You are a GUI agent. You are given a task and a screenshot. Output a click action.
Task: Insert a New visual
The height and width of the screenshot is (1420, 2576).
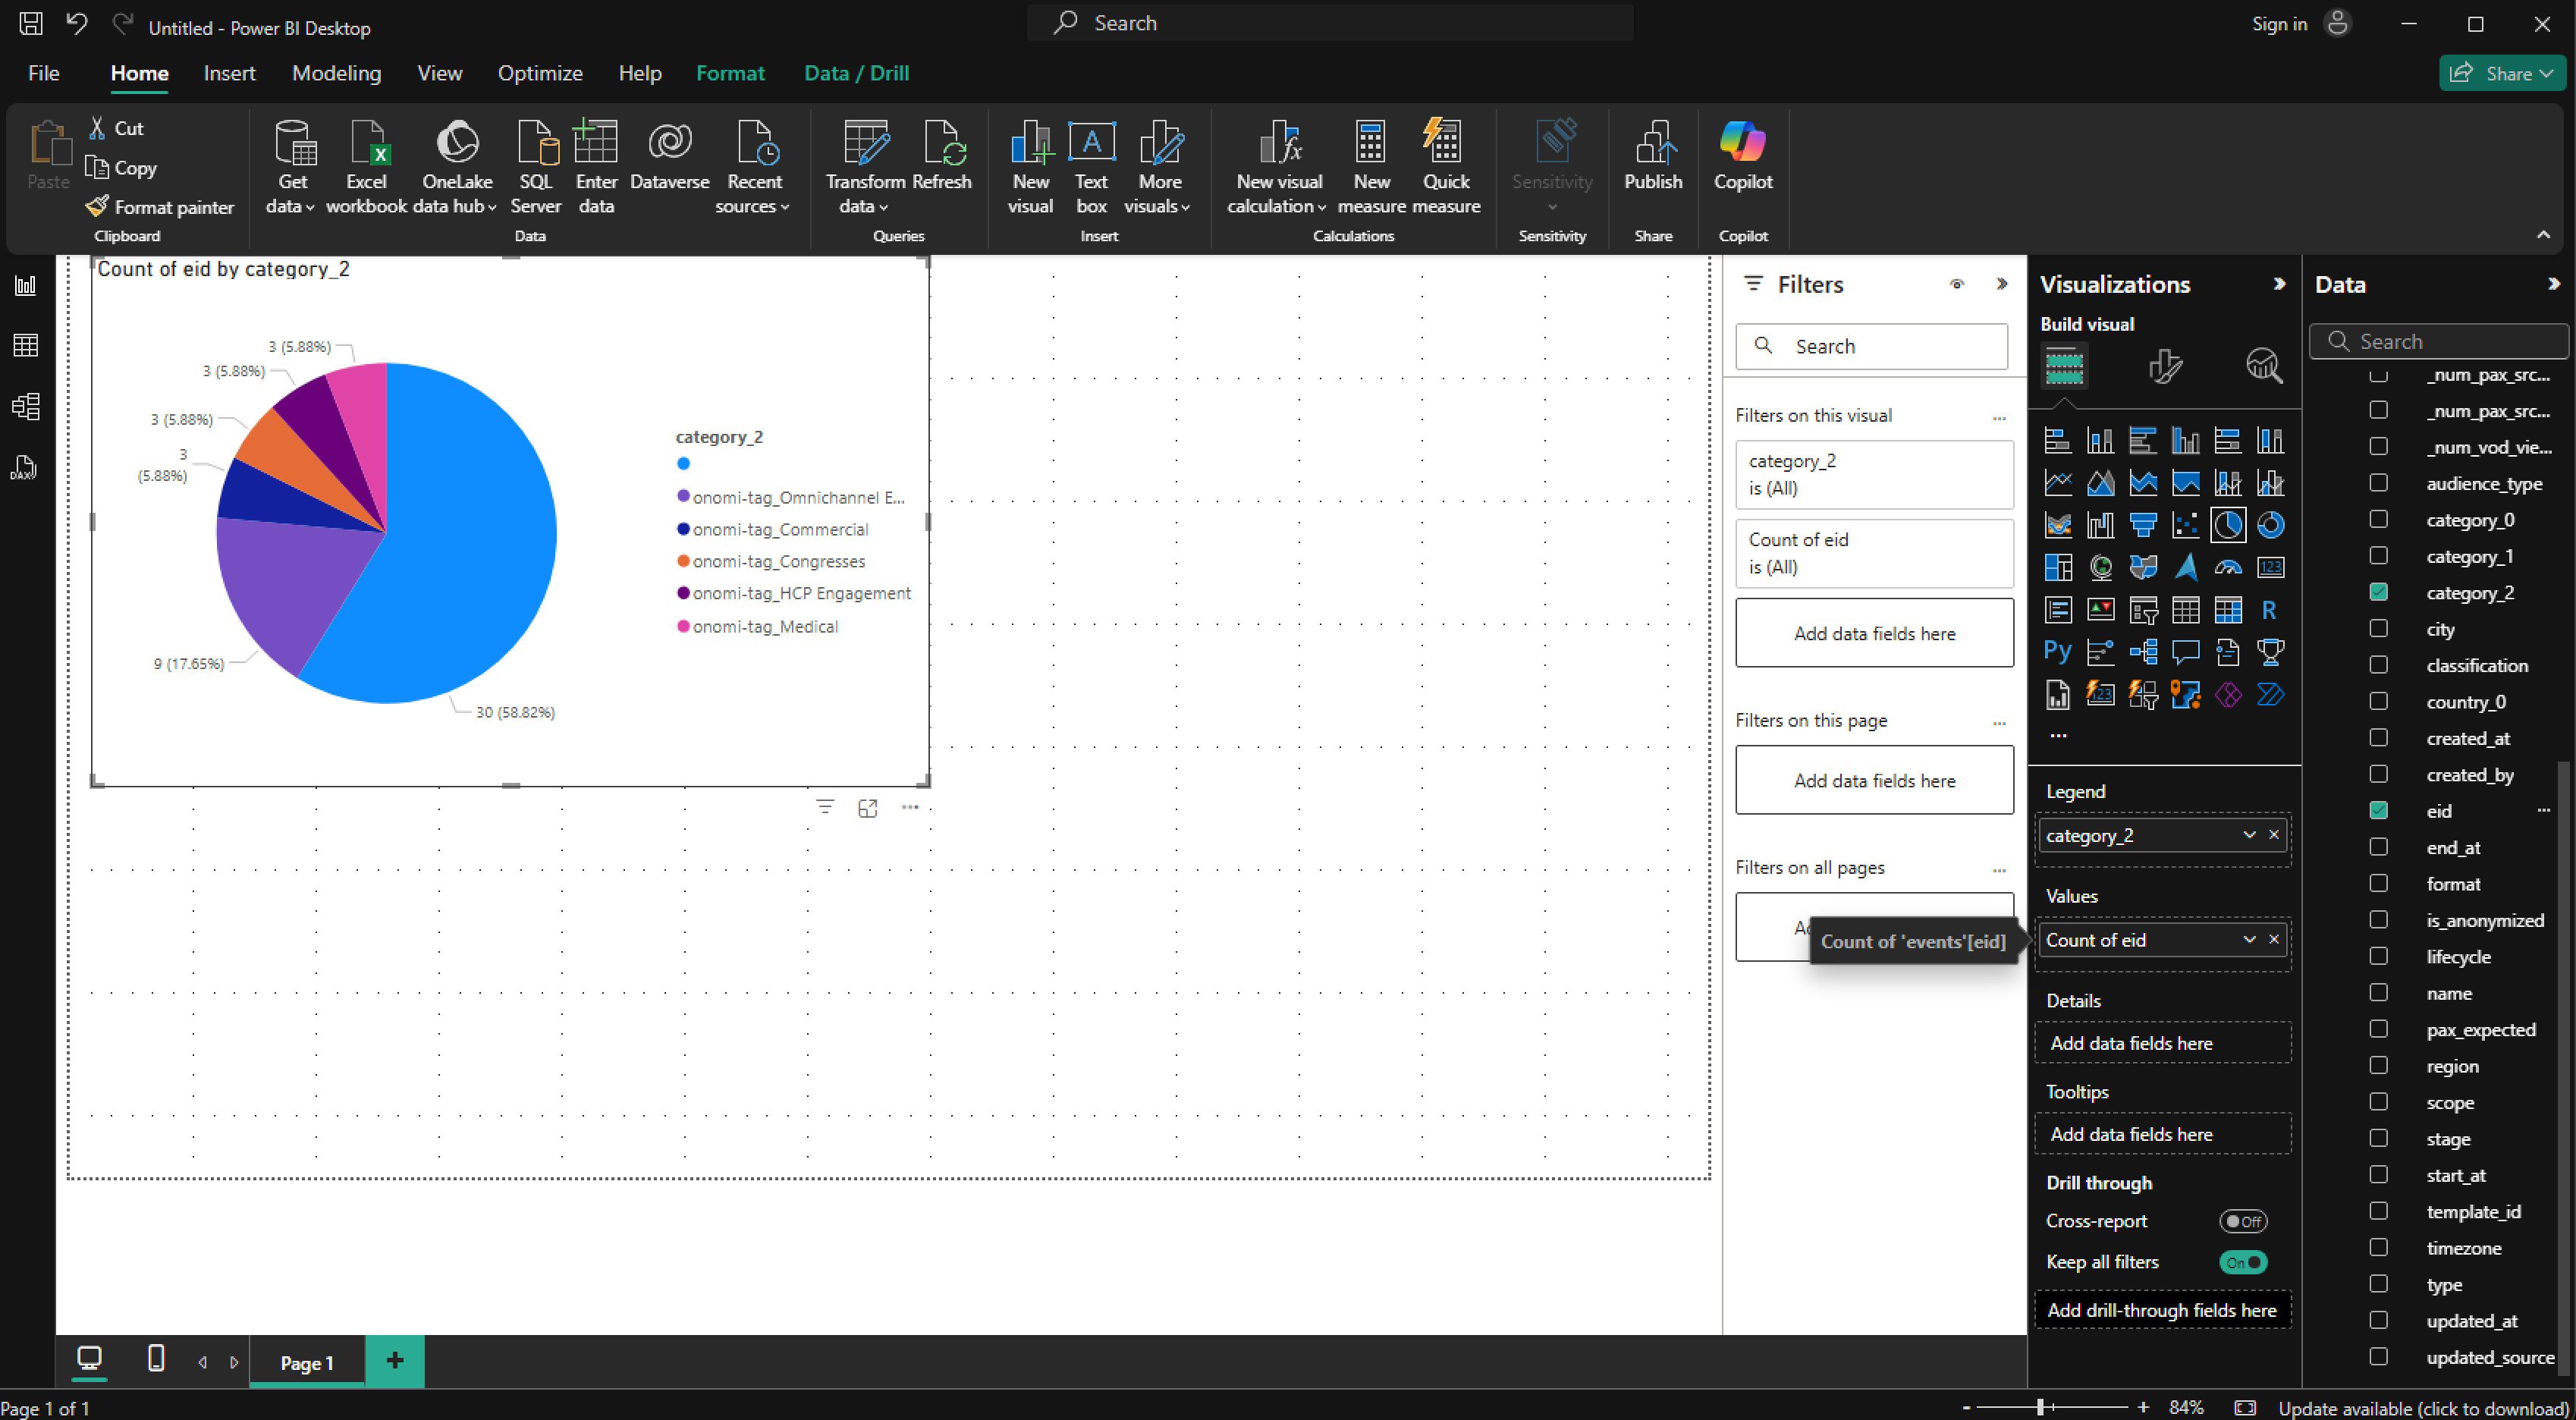[1030, 167]
